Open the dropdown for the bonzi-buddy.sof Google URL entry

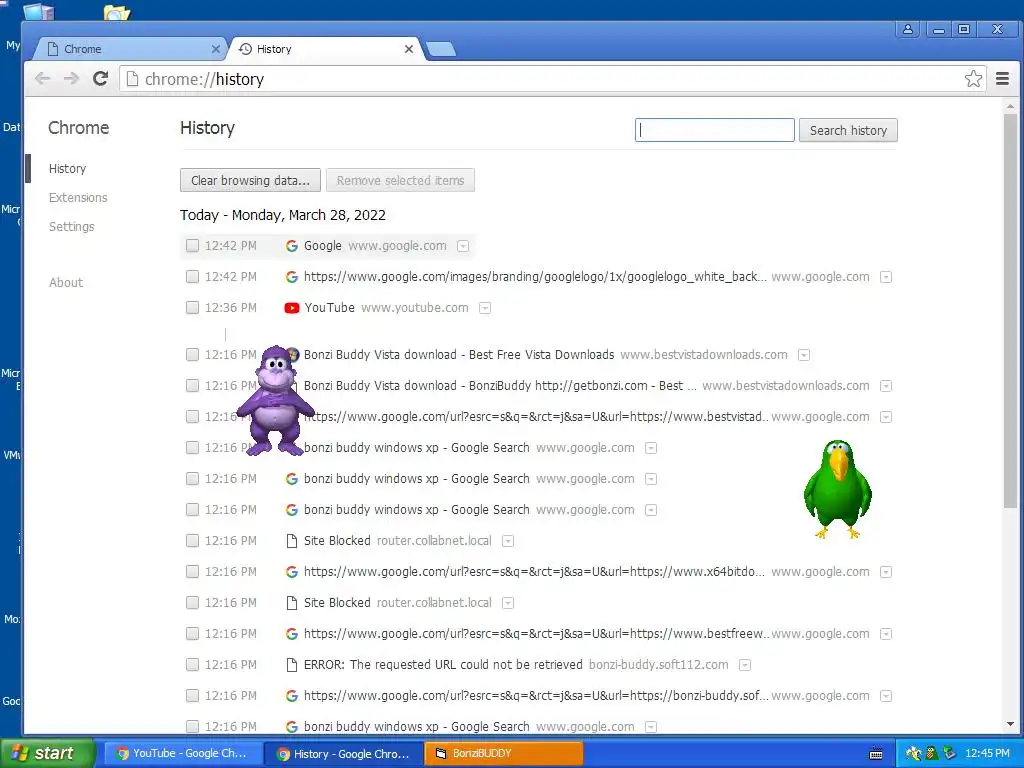pos(886,696)
